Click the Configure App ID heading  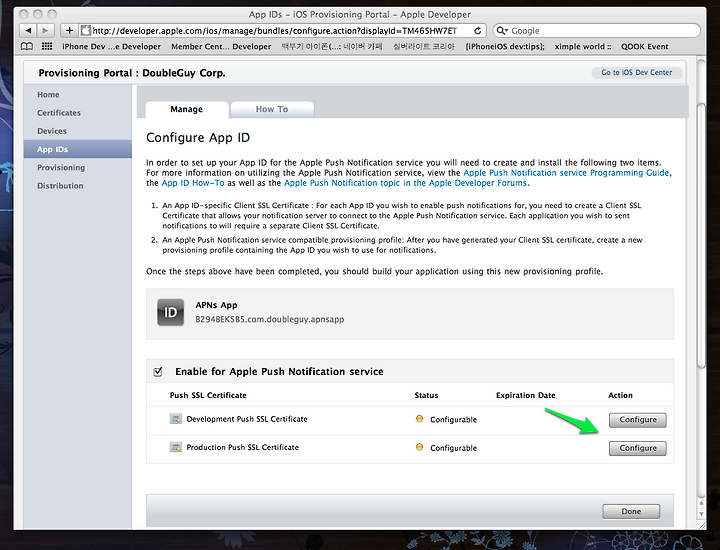tap(198, 138)
